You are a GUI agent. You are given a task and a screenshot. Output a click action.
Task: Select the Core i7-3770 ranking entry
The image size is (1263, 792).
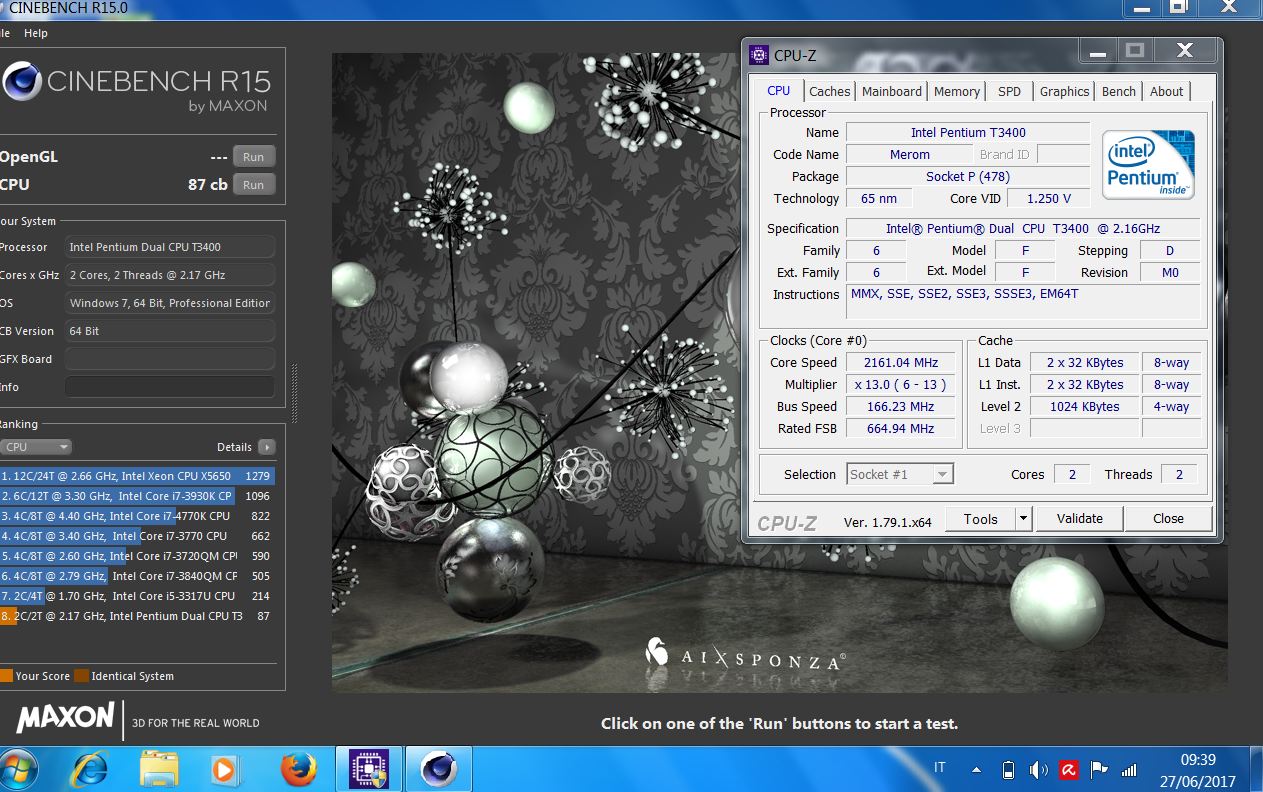pos(137,536)
